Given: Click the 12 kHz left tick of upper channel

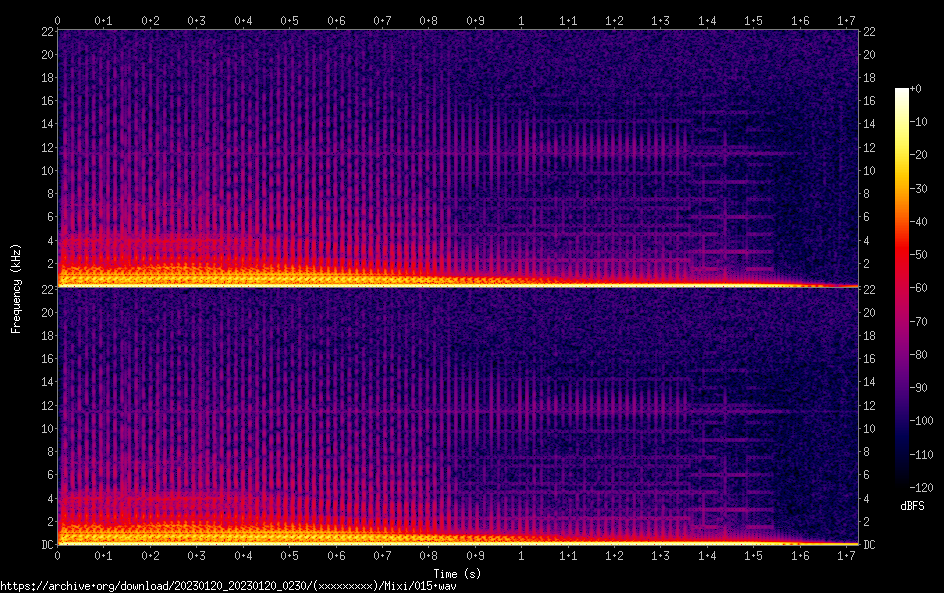Looking at the screenshot, I should pyautogui.click(x=45, y=147).
